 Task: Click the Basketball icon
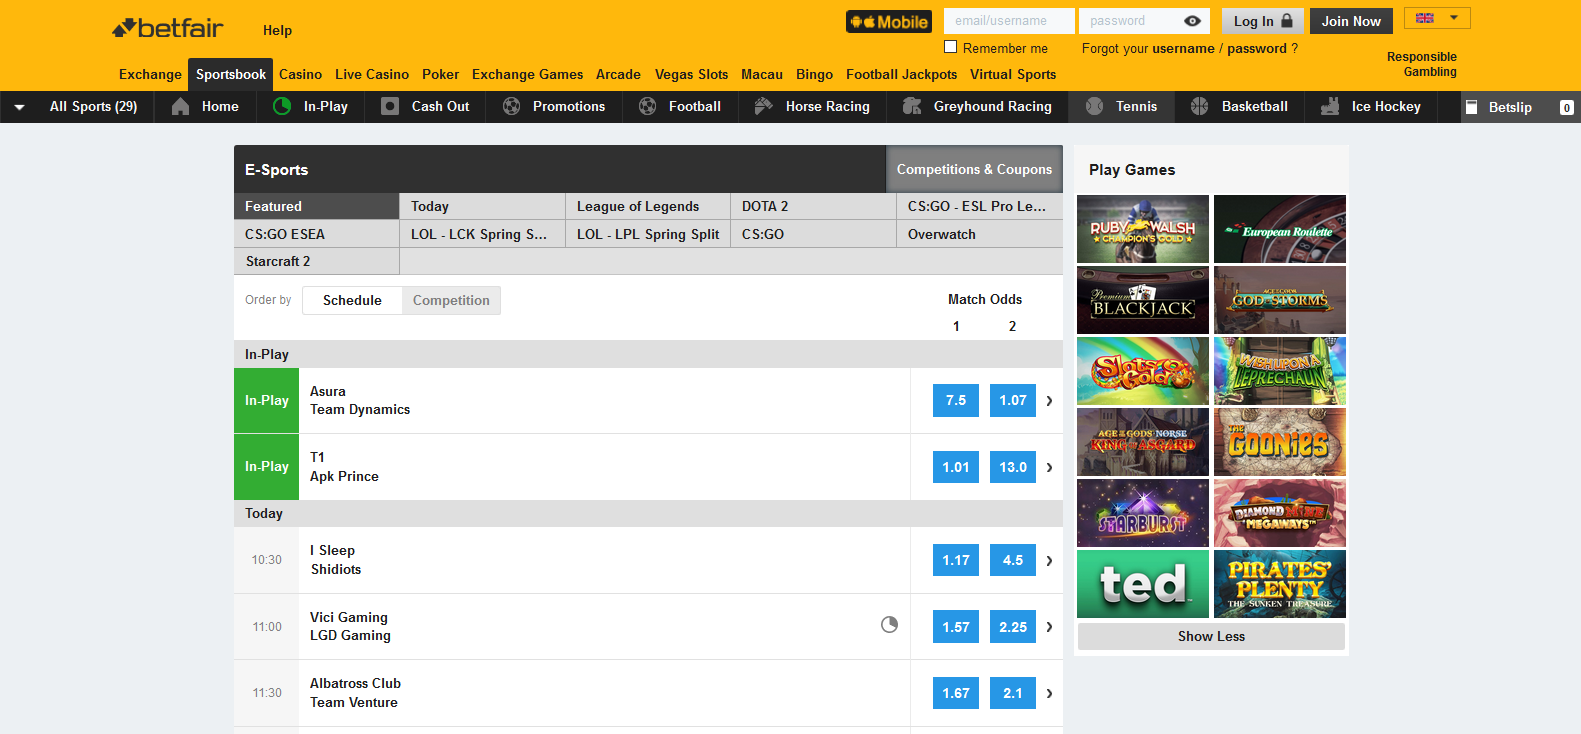[1200, 106]
